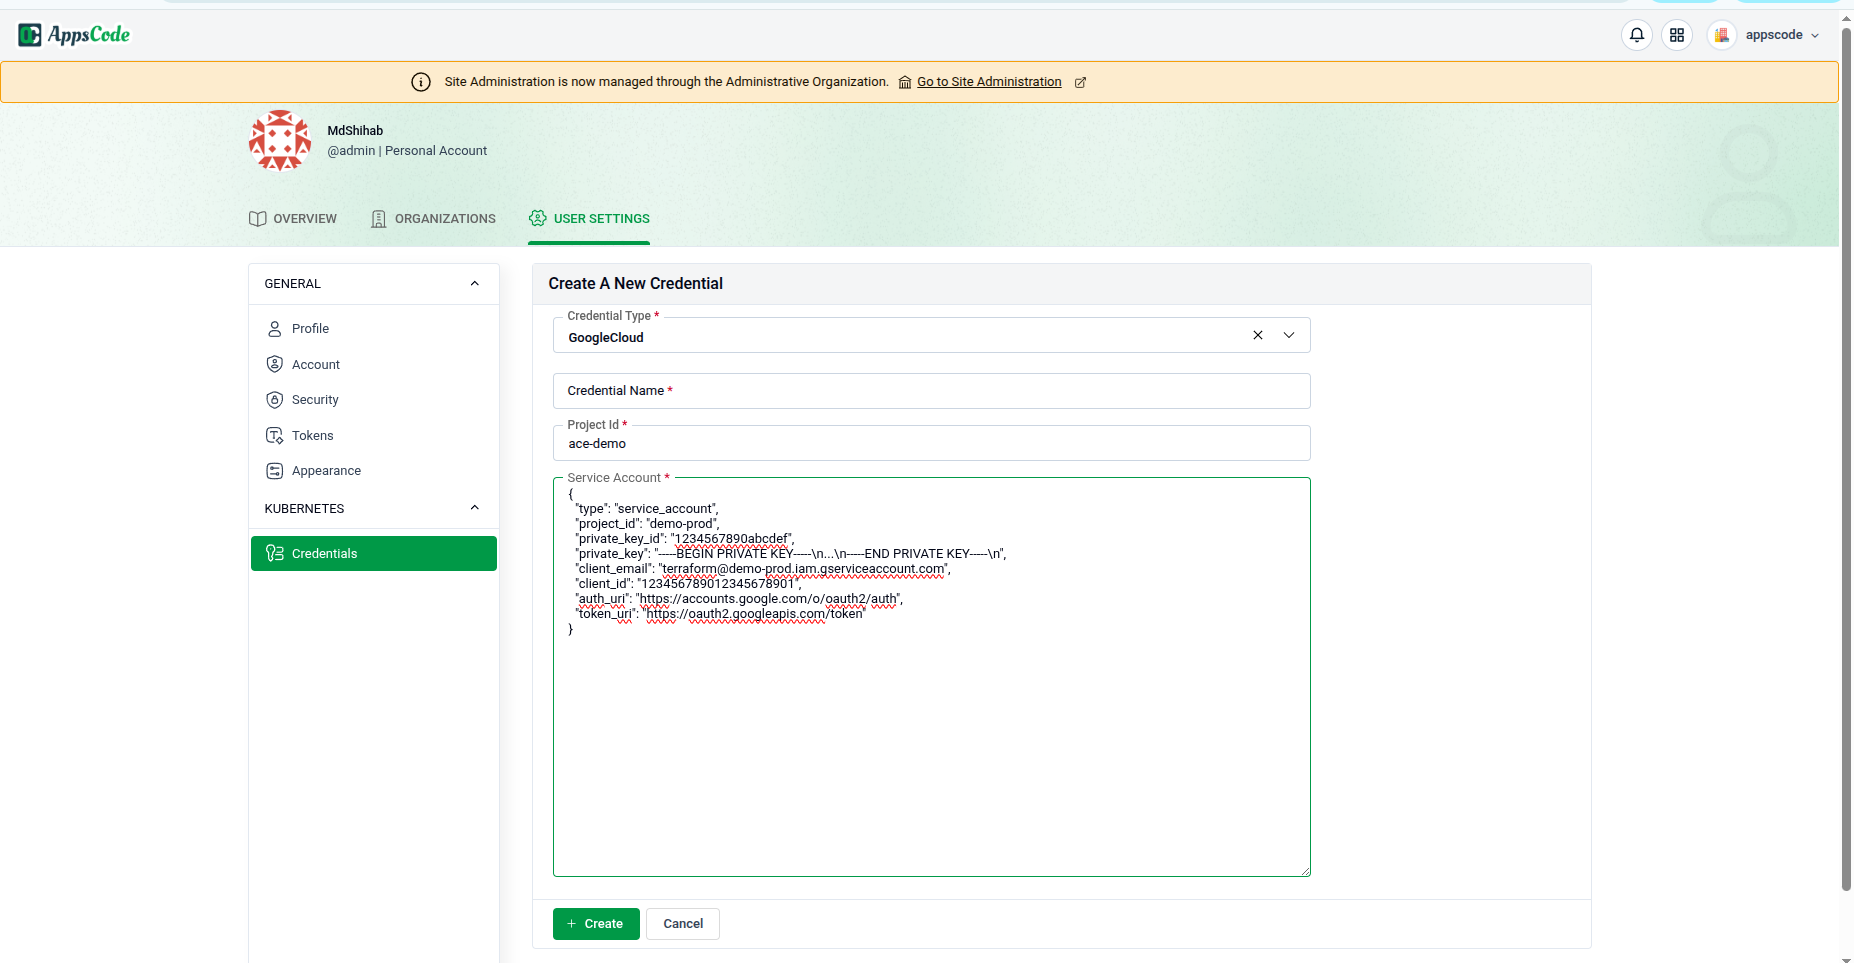Image resolution: width=1854 pixels, height=963 pixels.
Task: Click the plus icon on Create
Action: [572, 924]
